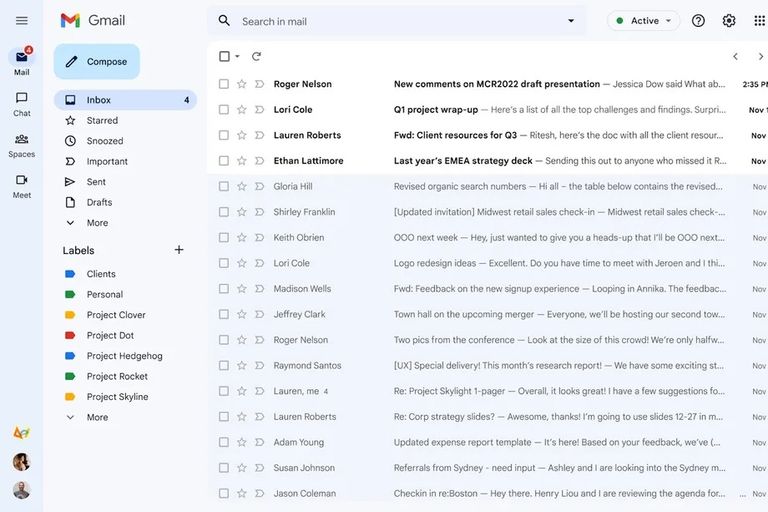Go to the Drafts folder
Screen dimensions: 768x512
[x=99, y=202]
